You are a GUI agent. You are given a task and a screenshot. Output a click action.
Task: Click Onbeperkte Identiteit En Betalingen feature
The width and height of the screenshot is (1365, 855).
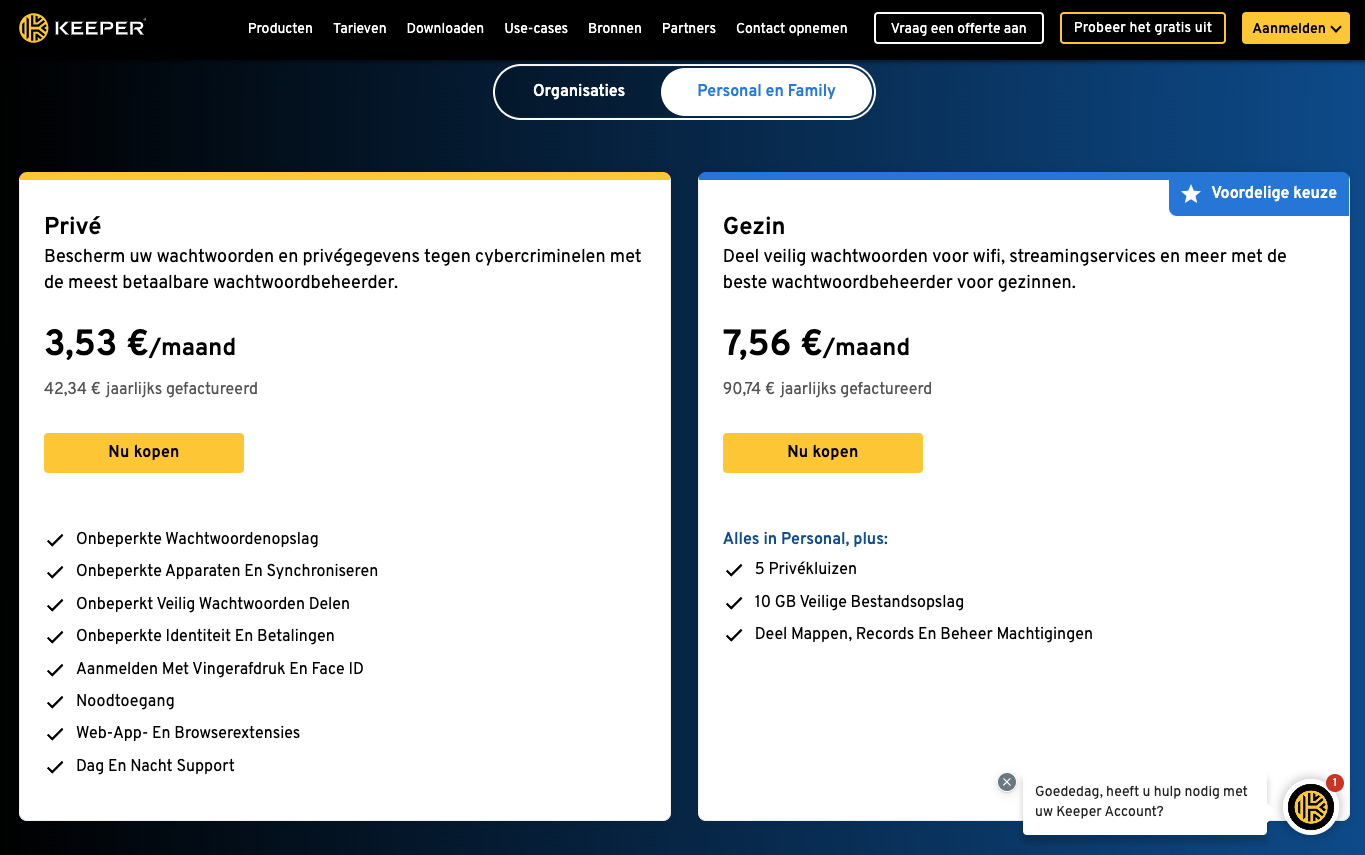(205, 636)
